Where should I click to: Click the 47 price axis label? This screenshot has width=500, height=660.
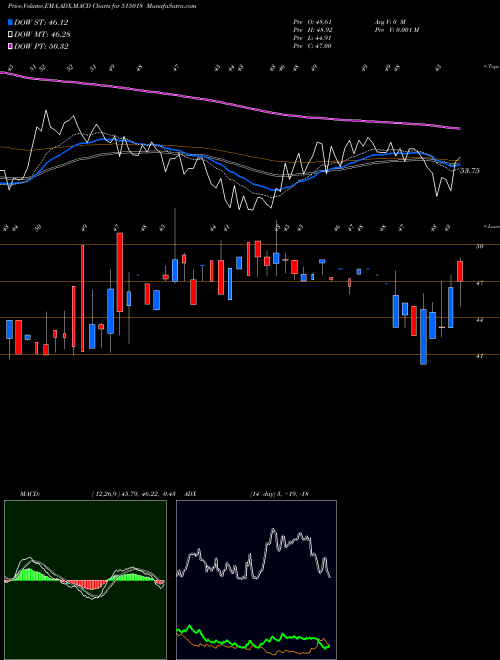tap(479, 283)
